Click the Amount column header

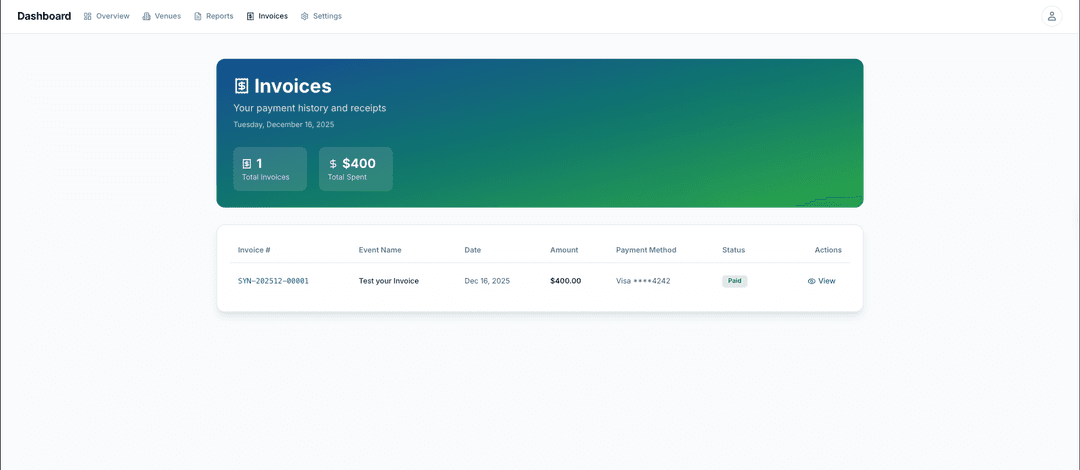564,250
